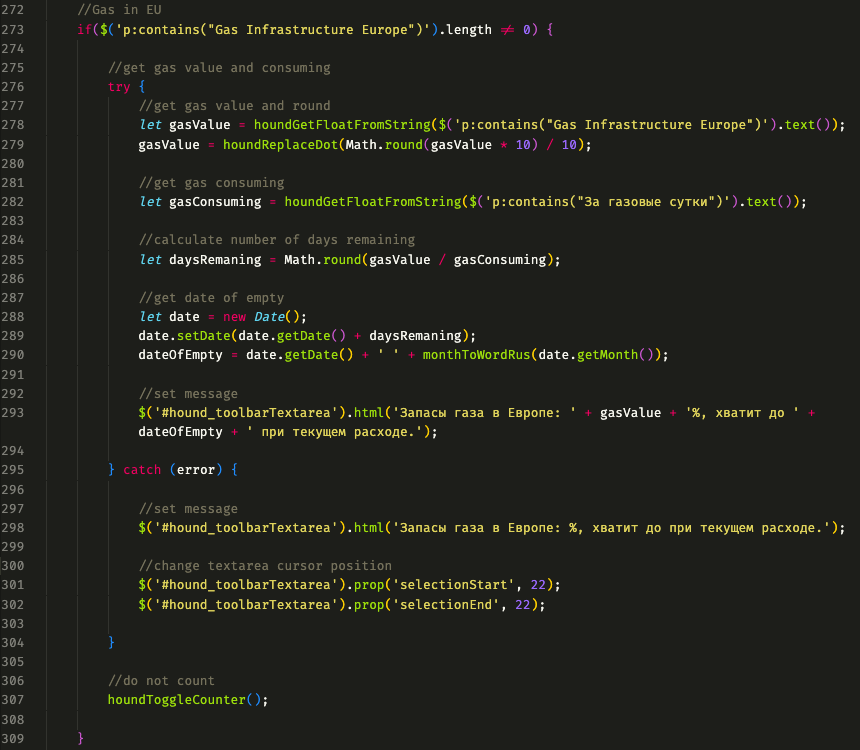Click the 'catch' keyword
Image resolution: width=860 pixels, height=750 pixels.
[142, 470]
